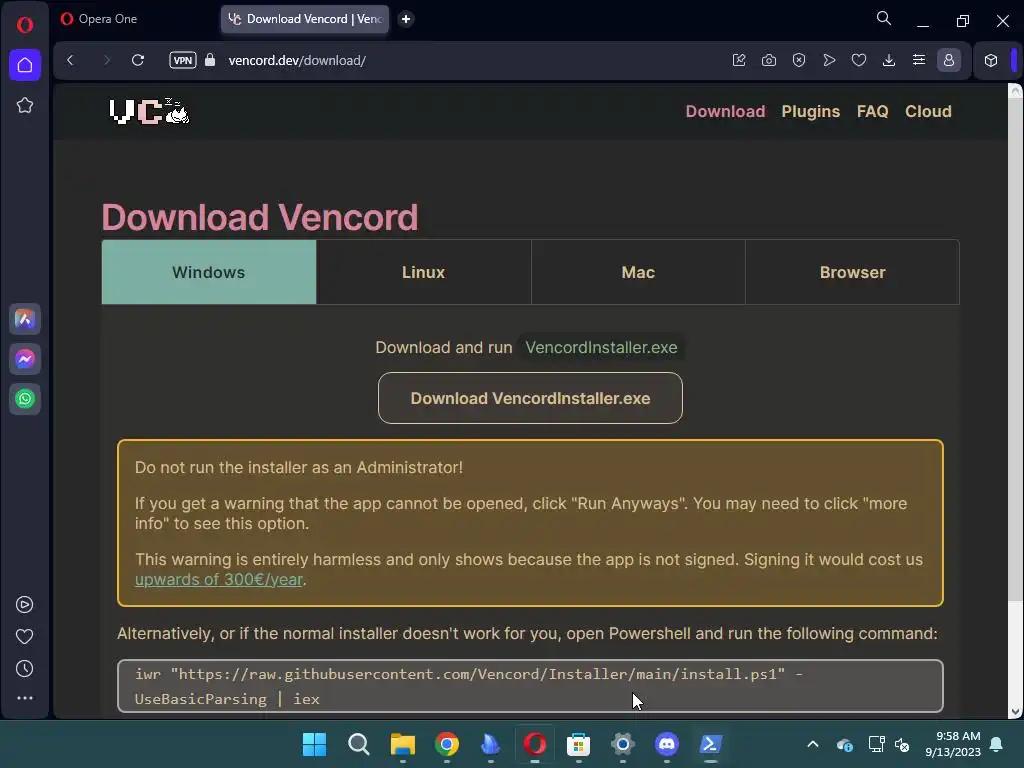Select the Browser platform tab
This screenshot has width=1024, height=768.
(x=852, y=272)
